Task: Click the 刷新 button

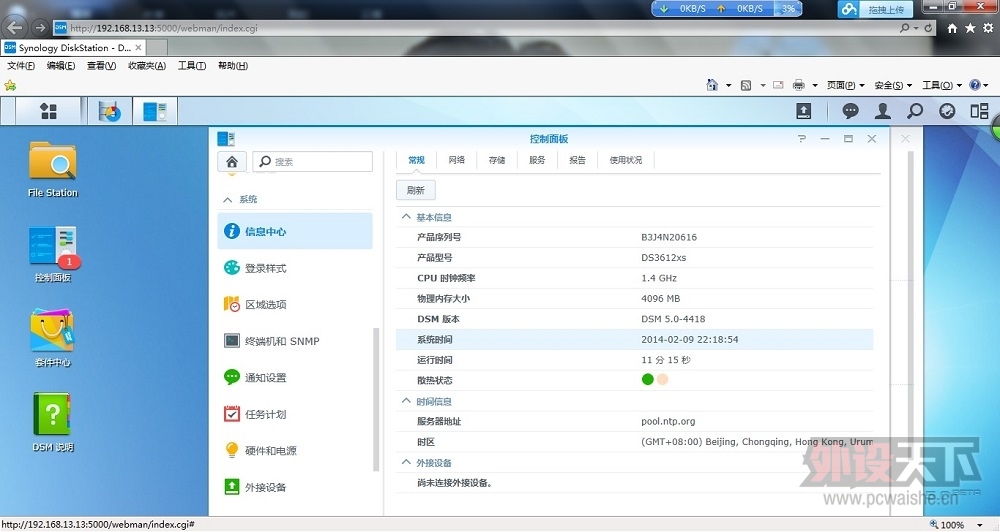Action: (x=416, y=190)
